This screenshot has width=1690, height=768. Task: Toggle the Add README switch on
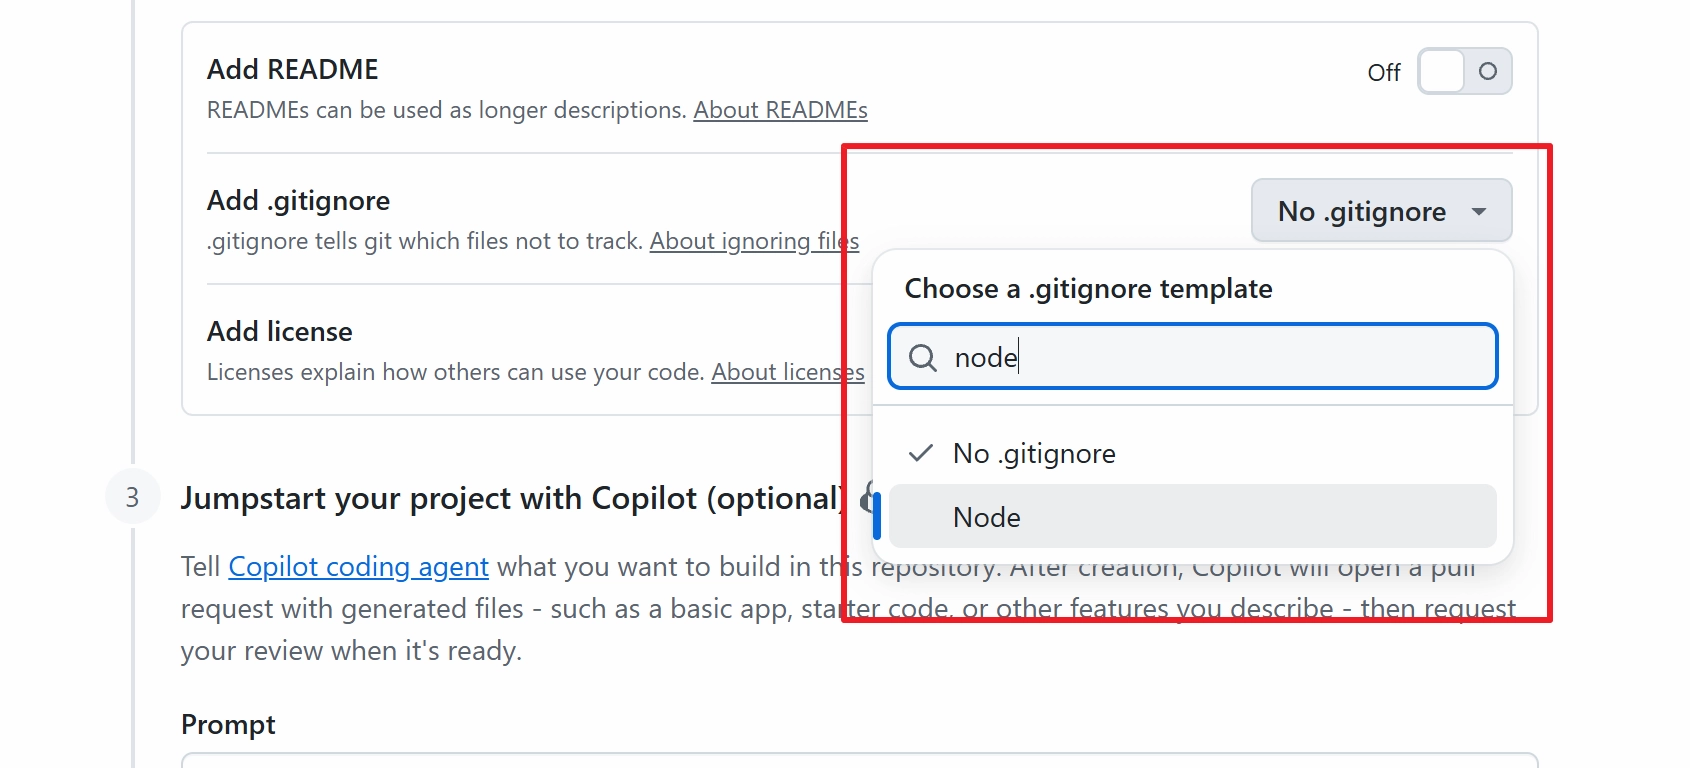[1464, 72]
